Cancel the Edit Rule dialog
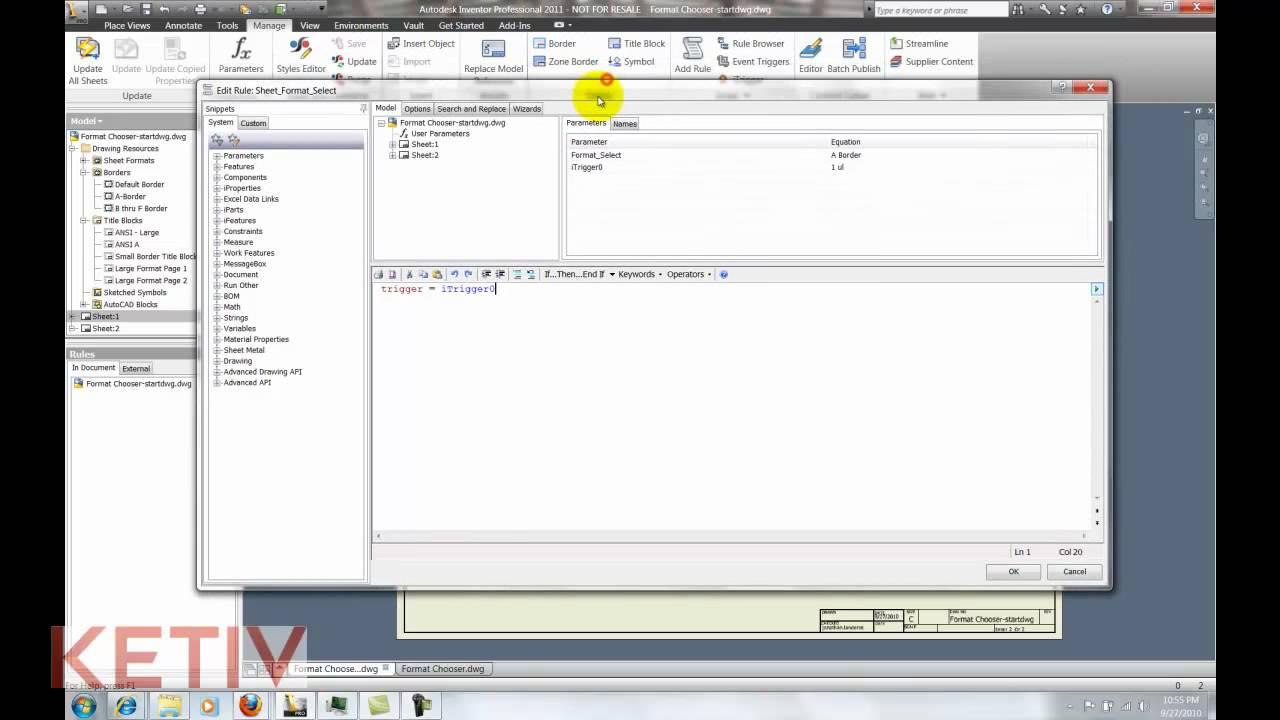 [1074, 572]
